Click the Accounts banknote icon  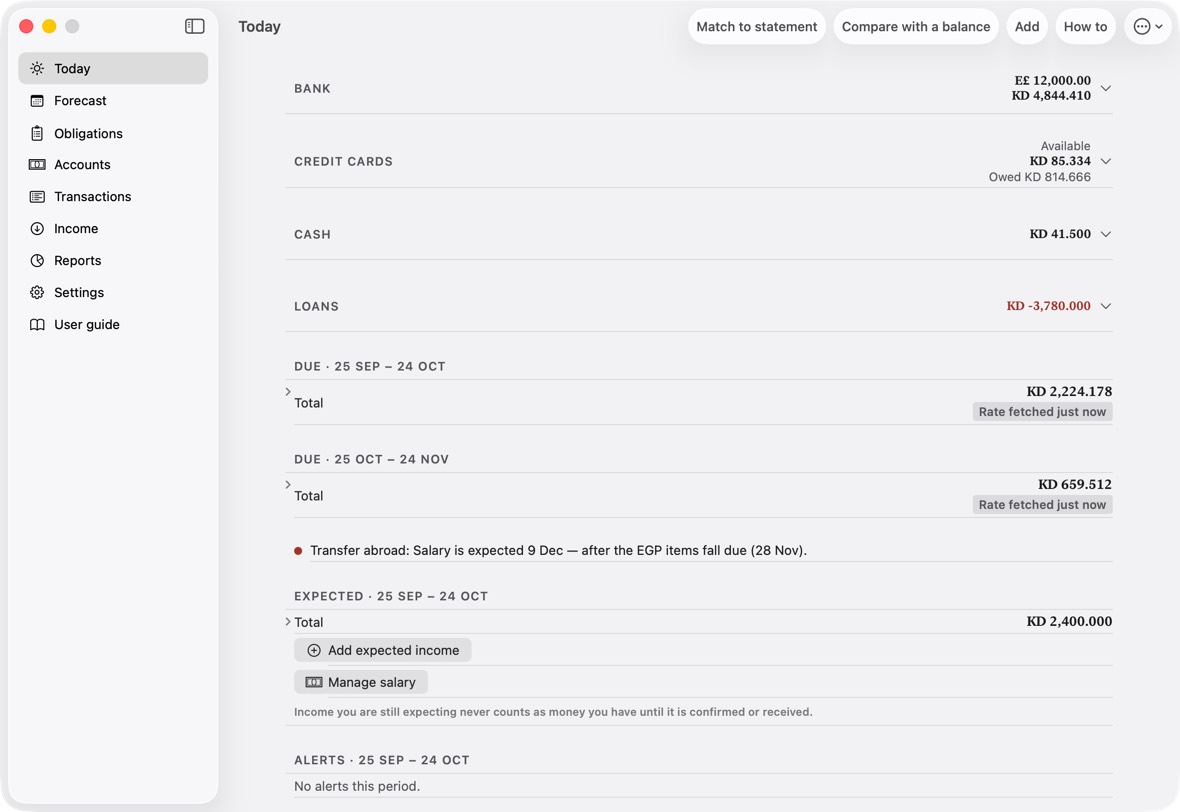[37, 165]
